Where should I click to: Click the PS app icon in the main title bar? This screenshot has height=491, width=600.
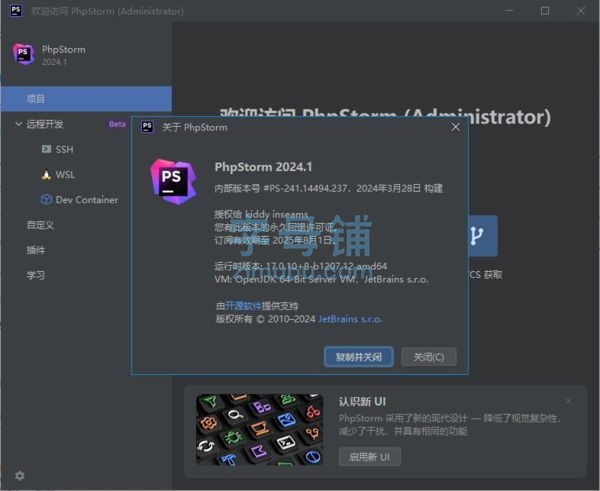click(x=16, y=10)
